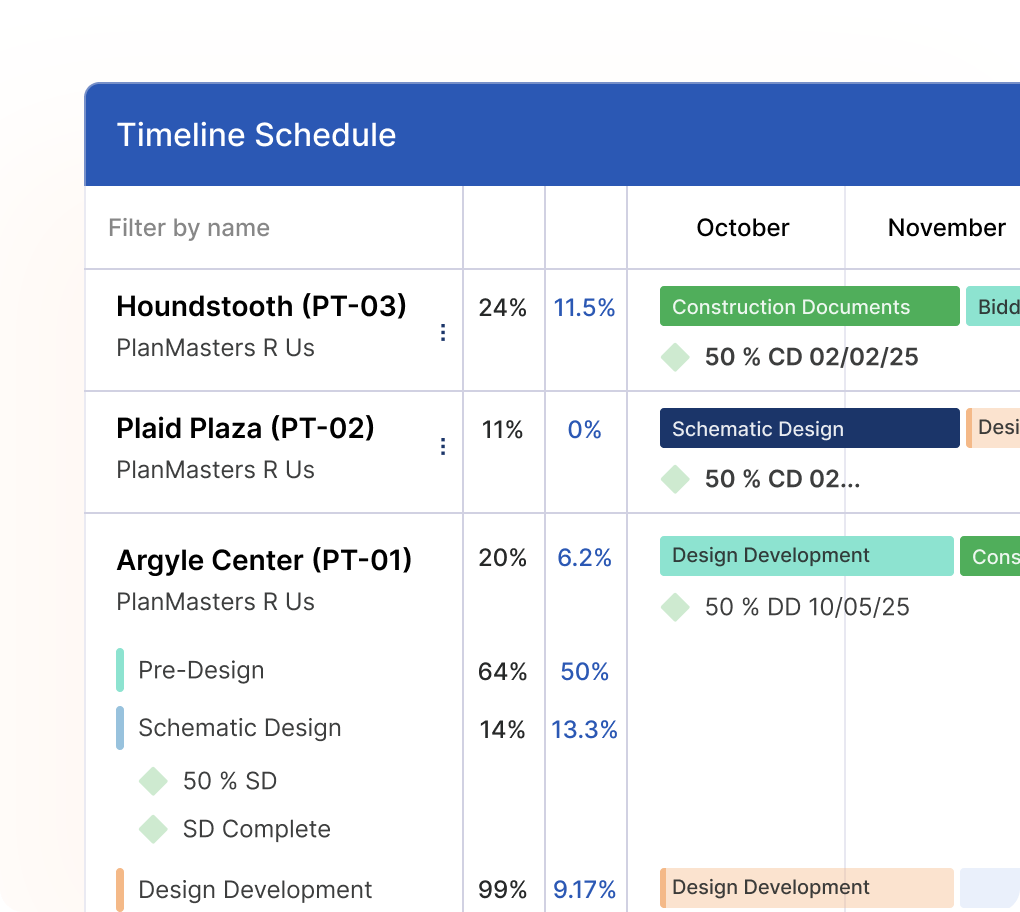Click the Construction Documents progress bar

(x=809, y=306)
